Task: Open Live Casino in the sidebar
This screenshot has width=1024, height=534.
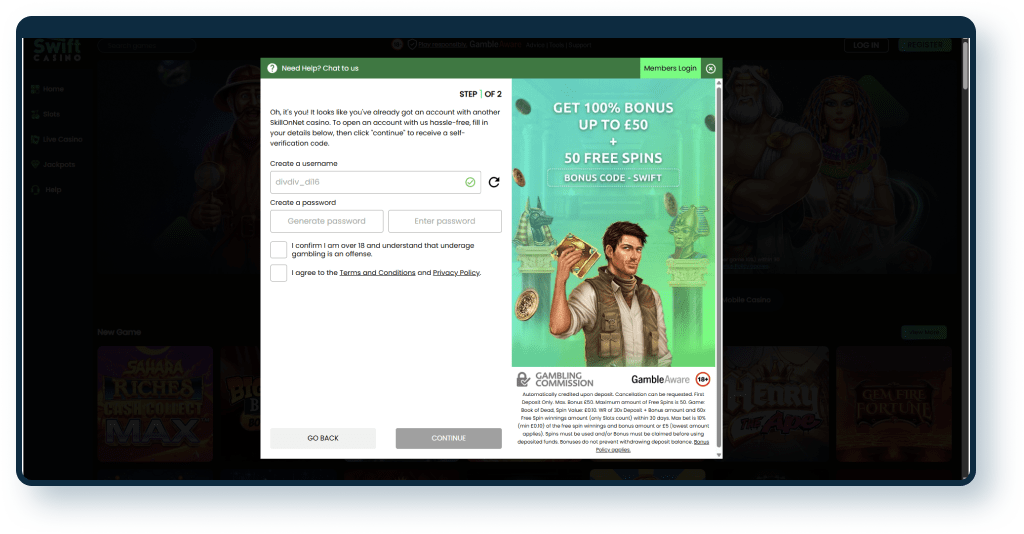Action: (56, 140)
